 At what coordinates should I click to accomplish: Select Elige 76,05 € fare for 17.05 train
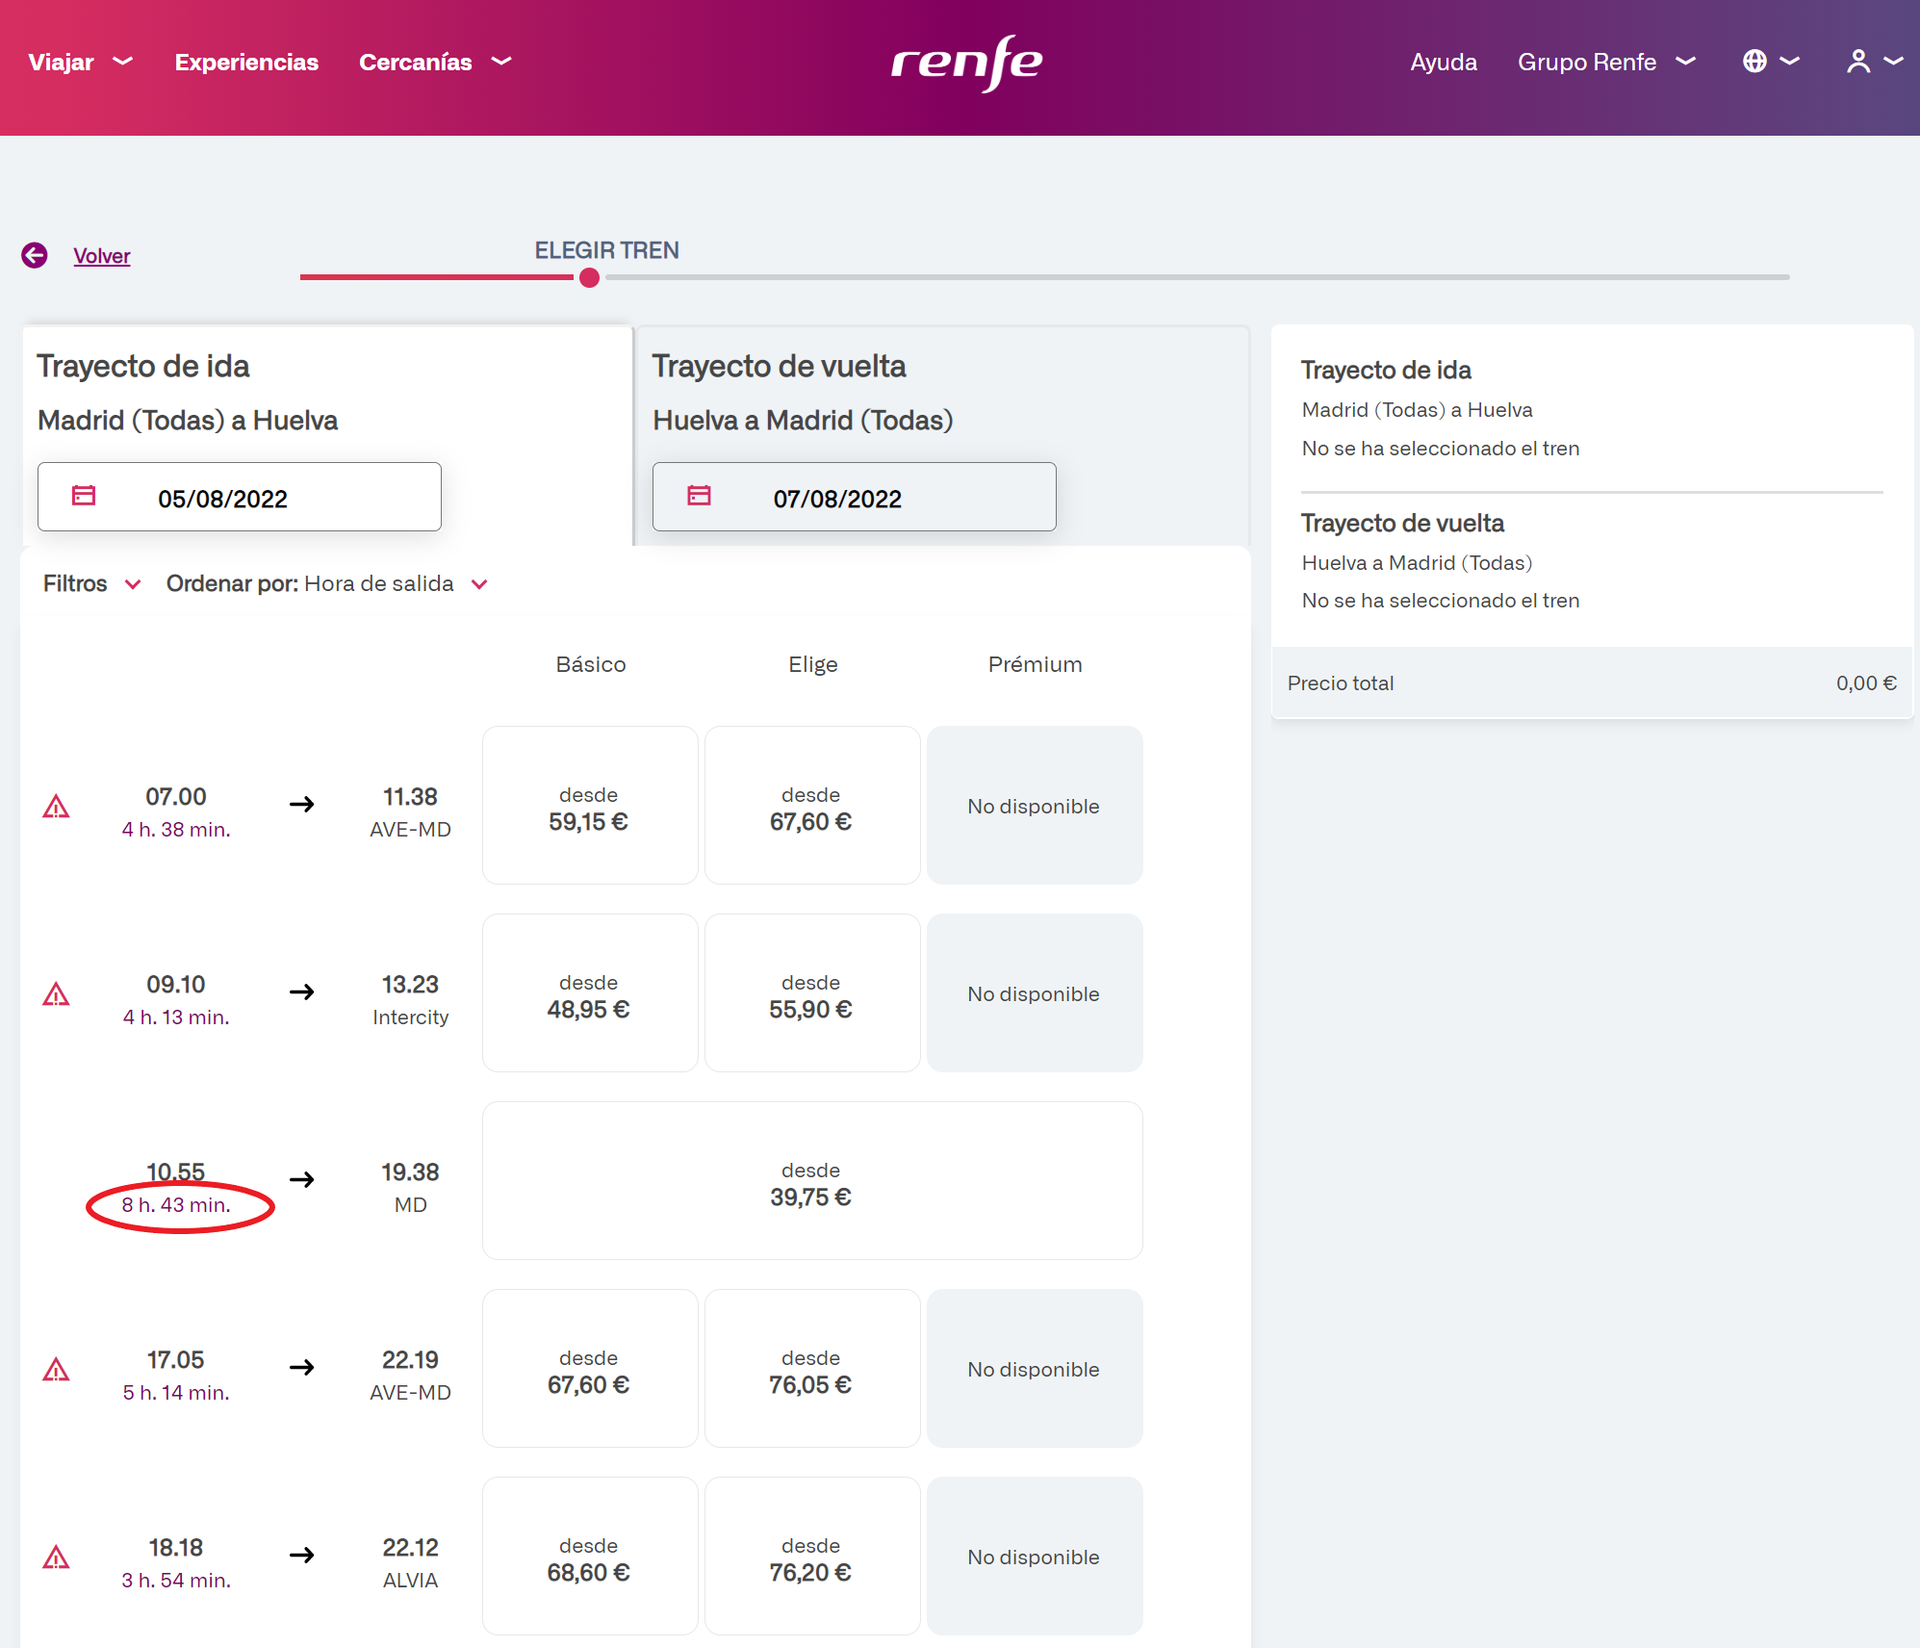[x=812, y=1369]
